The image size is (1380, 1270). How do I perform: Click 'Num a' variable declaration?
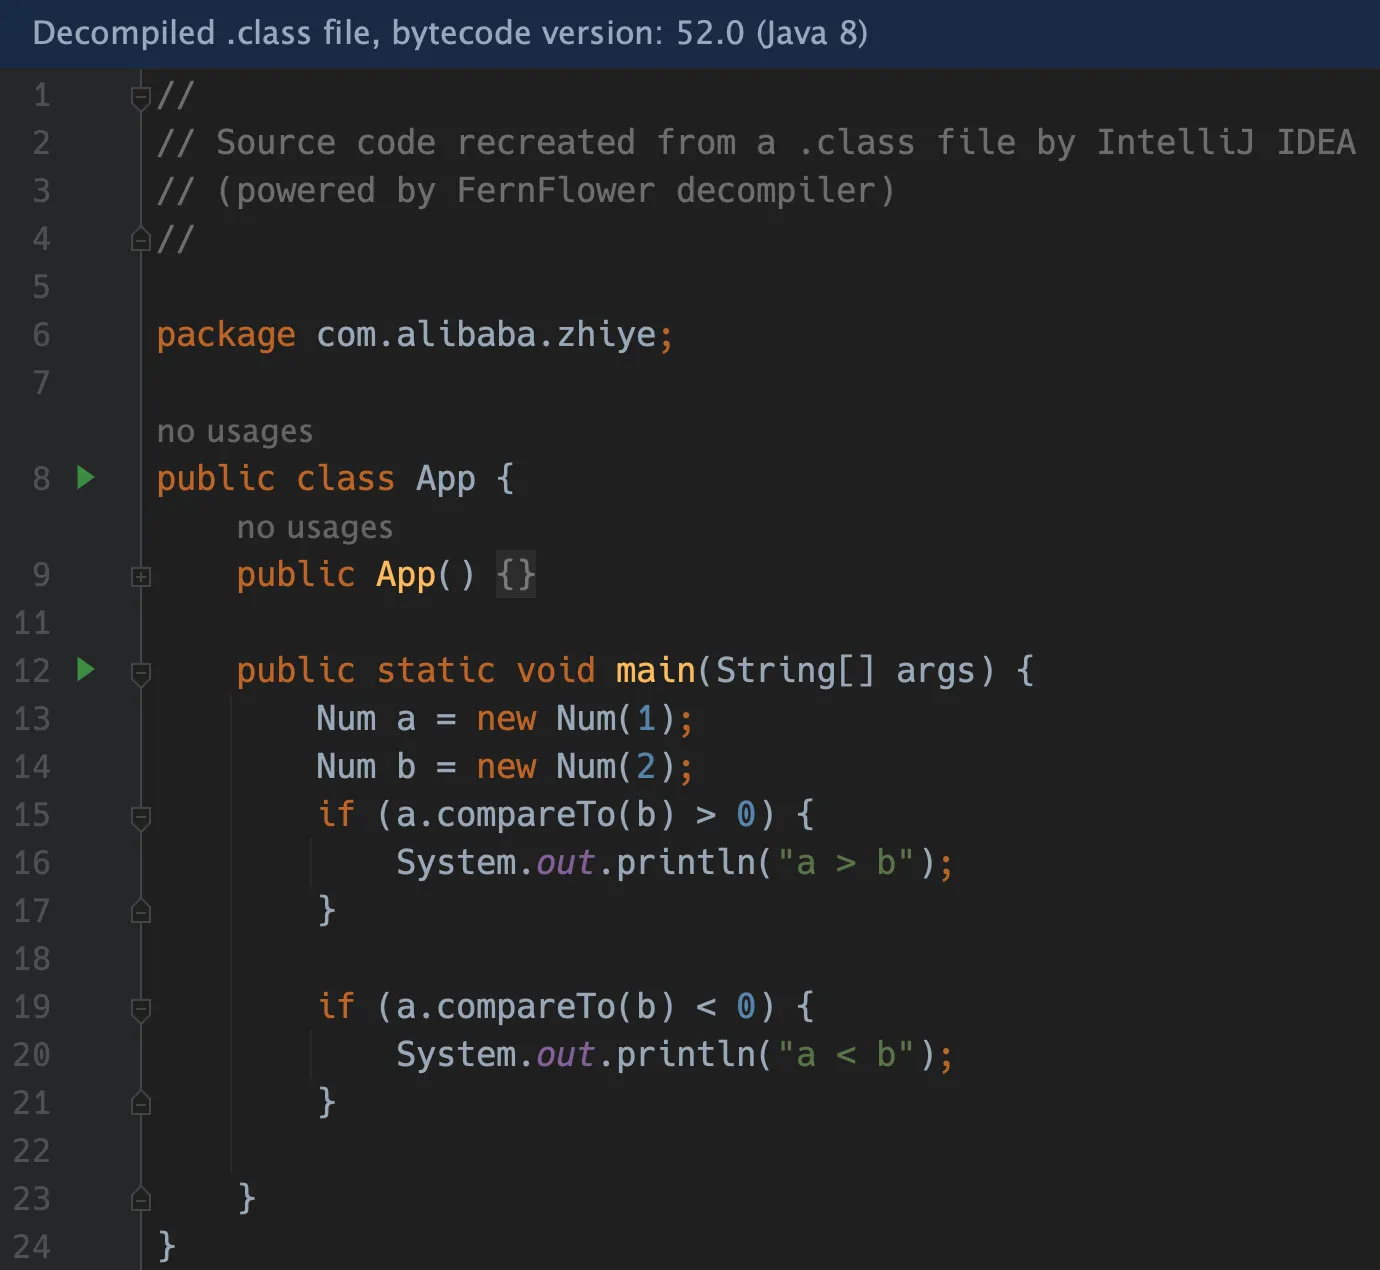pos(366,718)
